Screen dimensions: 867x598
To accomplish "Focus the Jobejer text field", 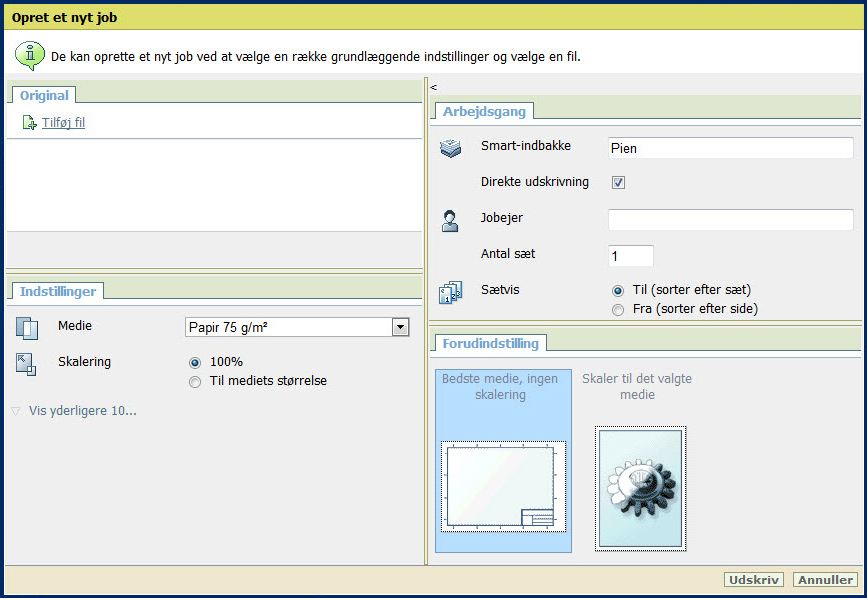I will (730, 219).
